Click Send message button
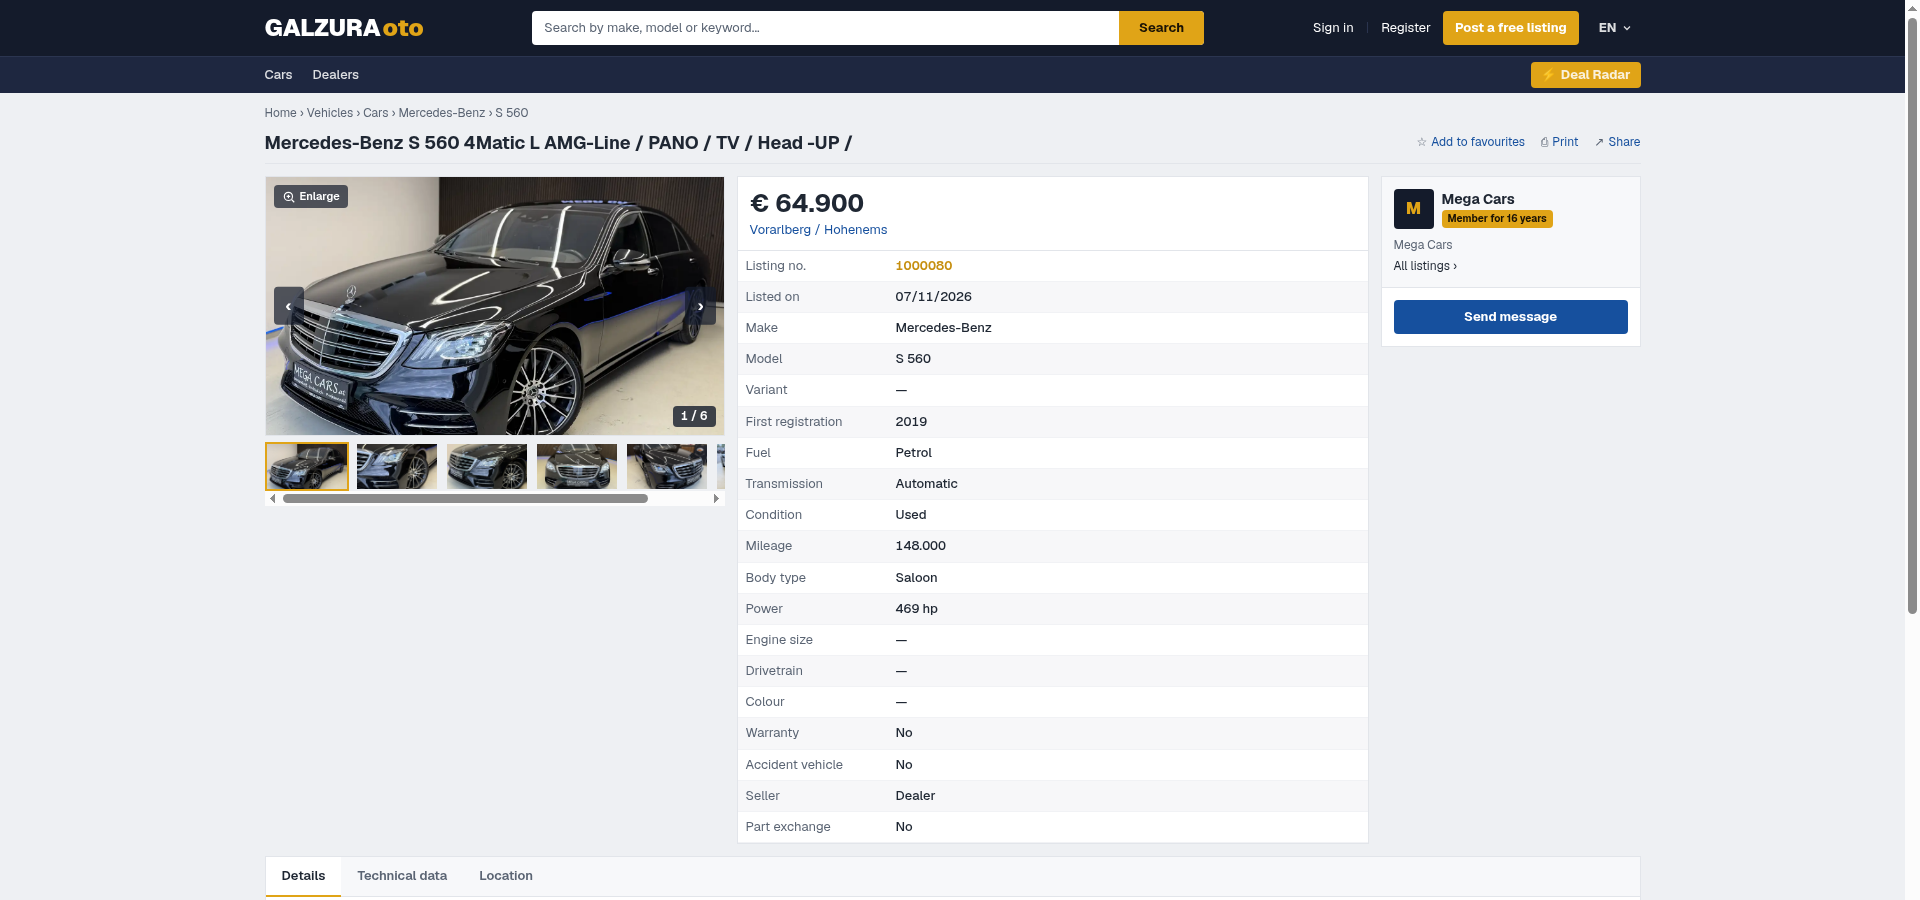1920x900 pixels. tap(1510, 317)
